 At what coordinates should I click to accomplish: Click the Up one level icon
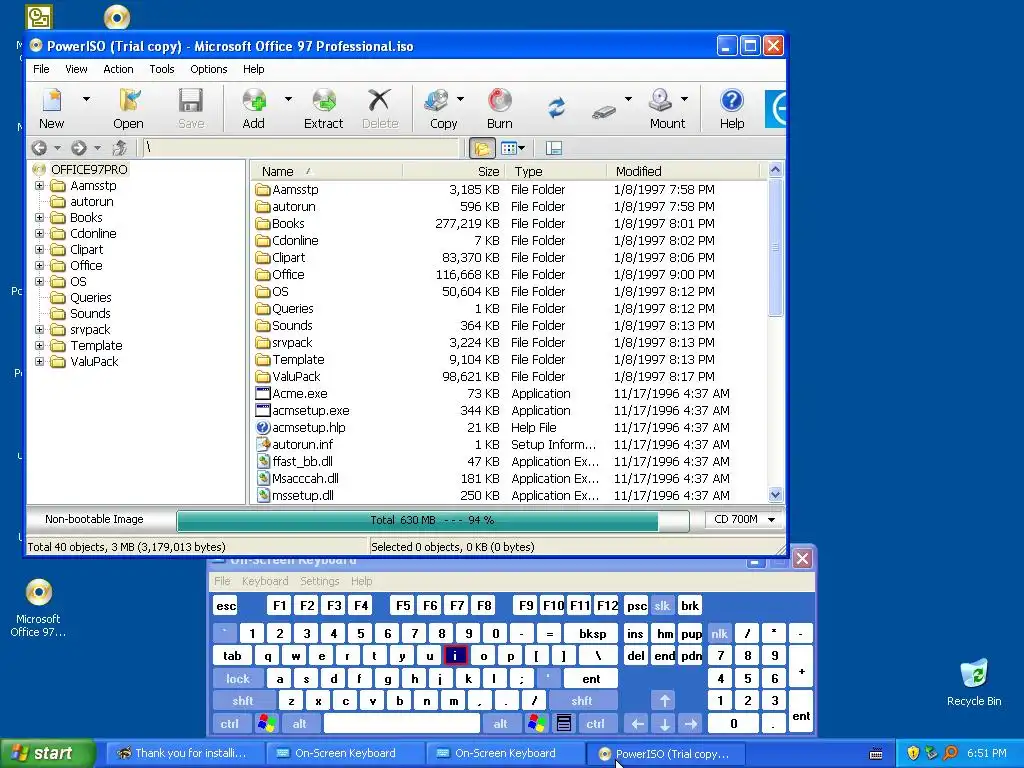(120, 148)
